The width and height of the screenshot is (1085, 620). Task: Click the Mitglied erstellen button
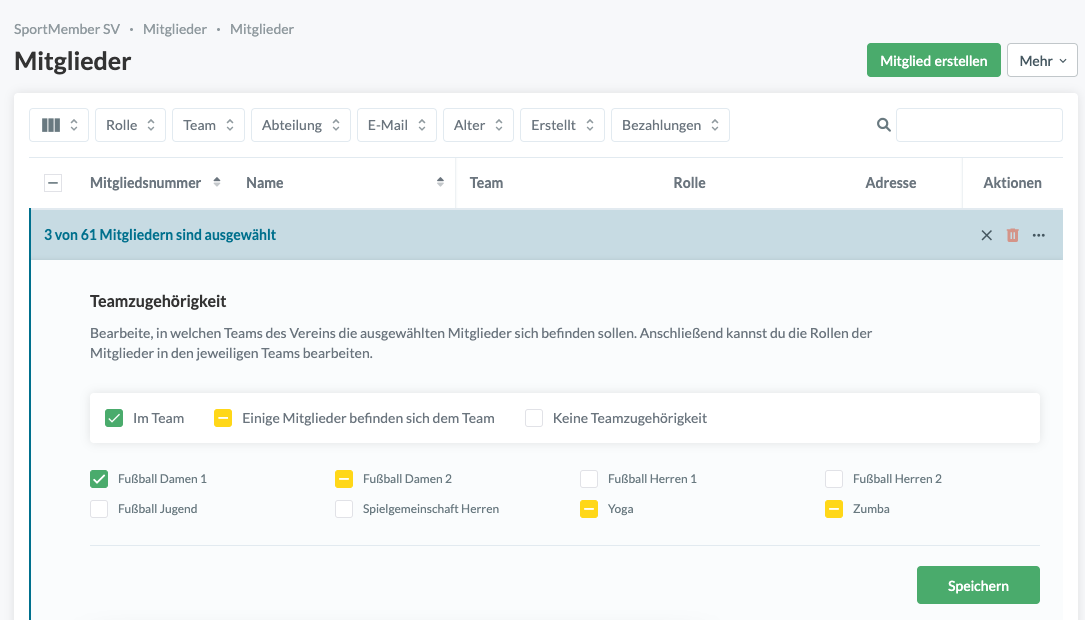coord(933,61)
